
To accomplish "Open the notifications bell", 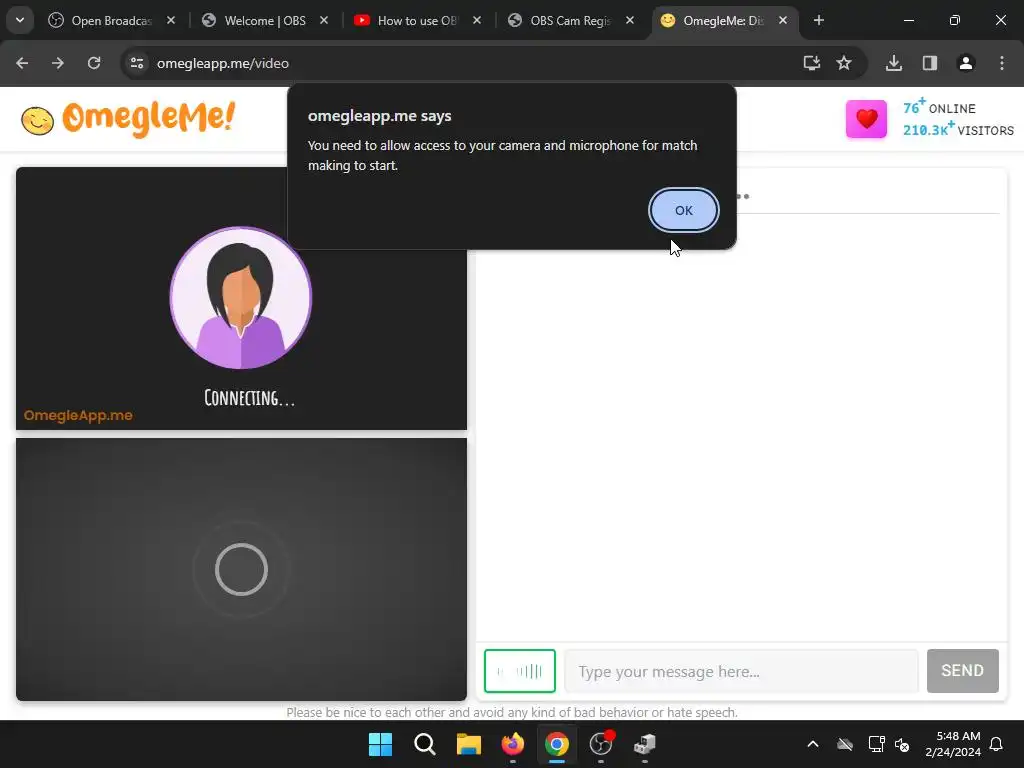I will pos(996,744).
